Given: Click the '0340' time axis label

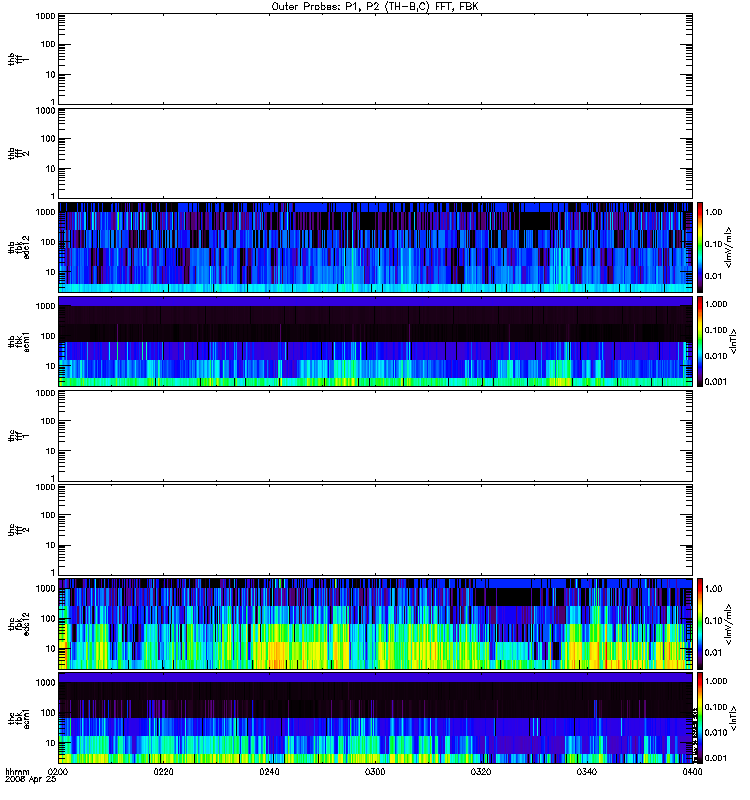Looking at the screenshot, I should [587, 772].
